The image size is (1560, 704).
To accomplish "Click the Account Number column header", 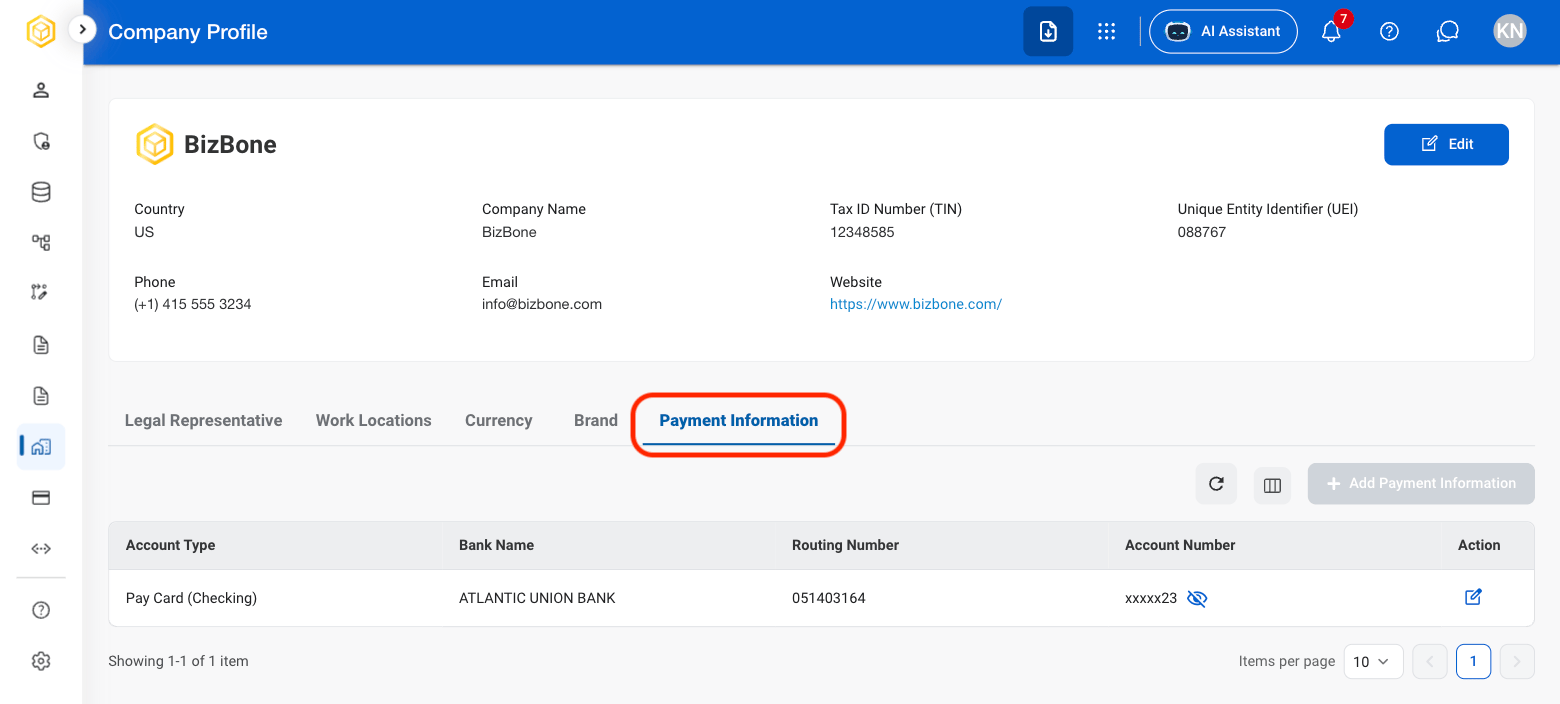I will coord(1180,545).
